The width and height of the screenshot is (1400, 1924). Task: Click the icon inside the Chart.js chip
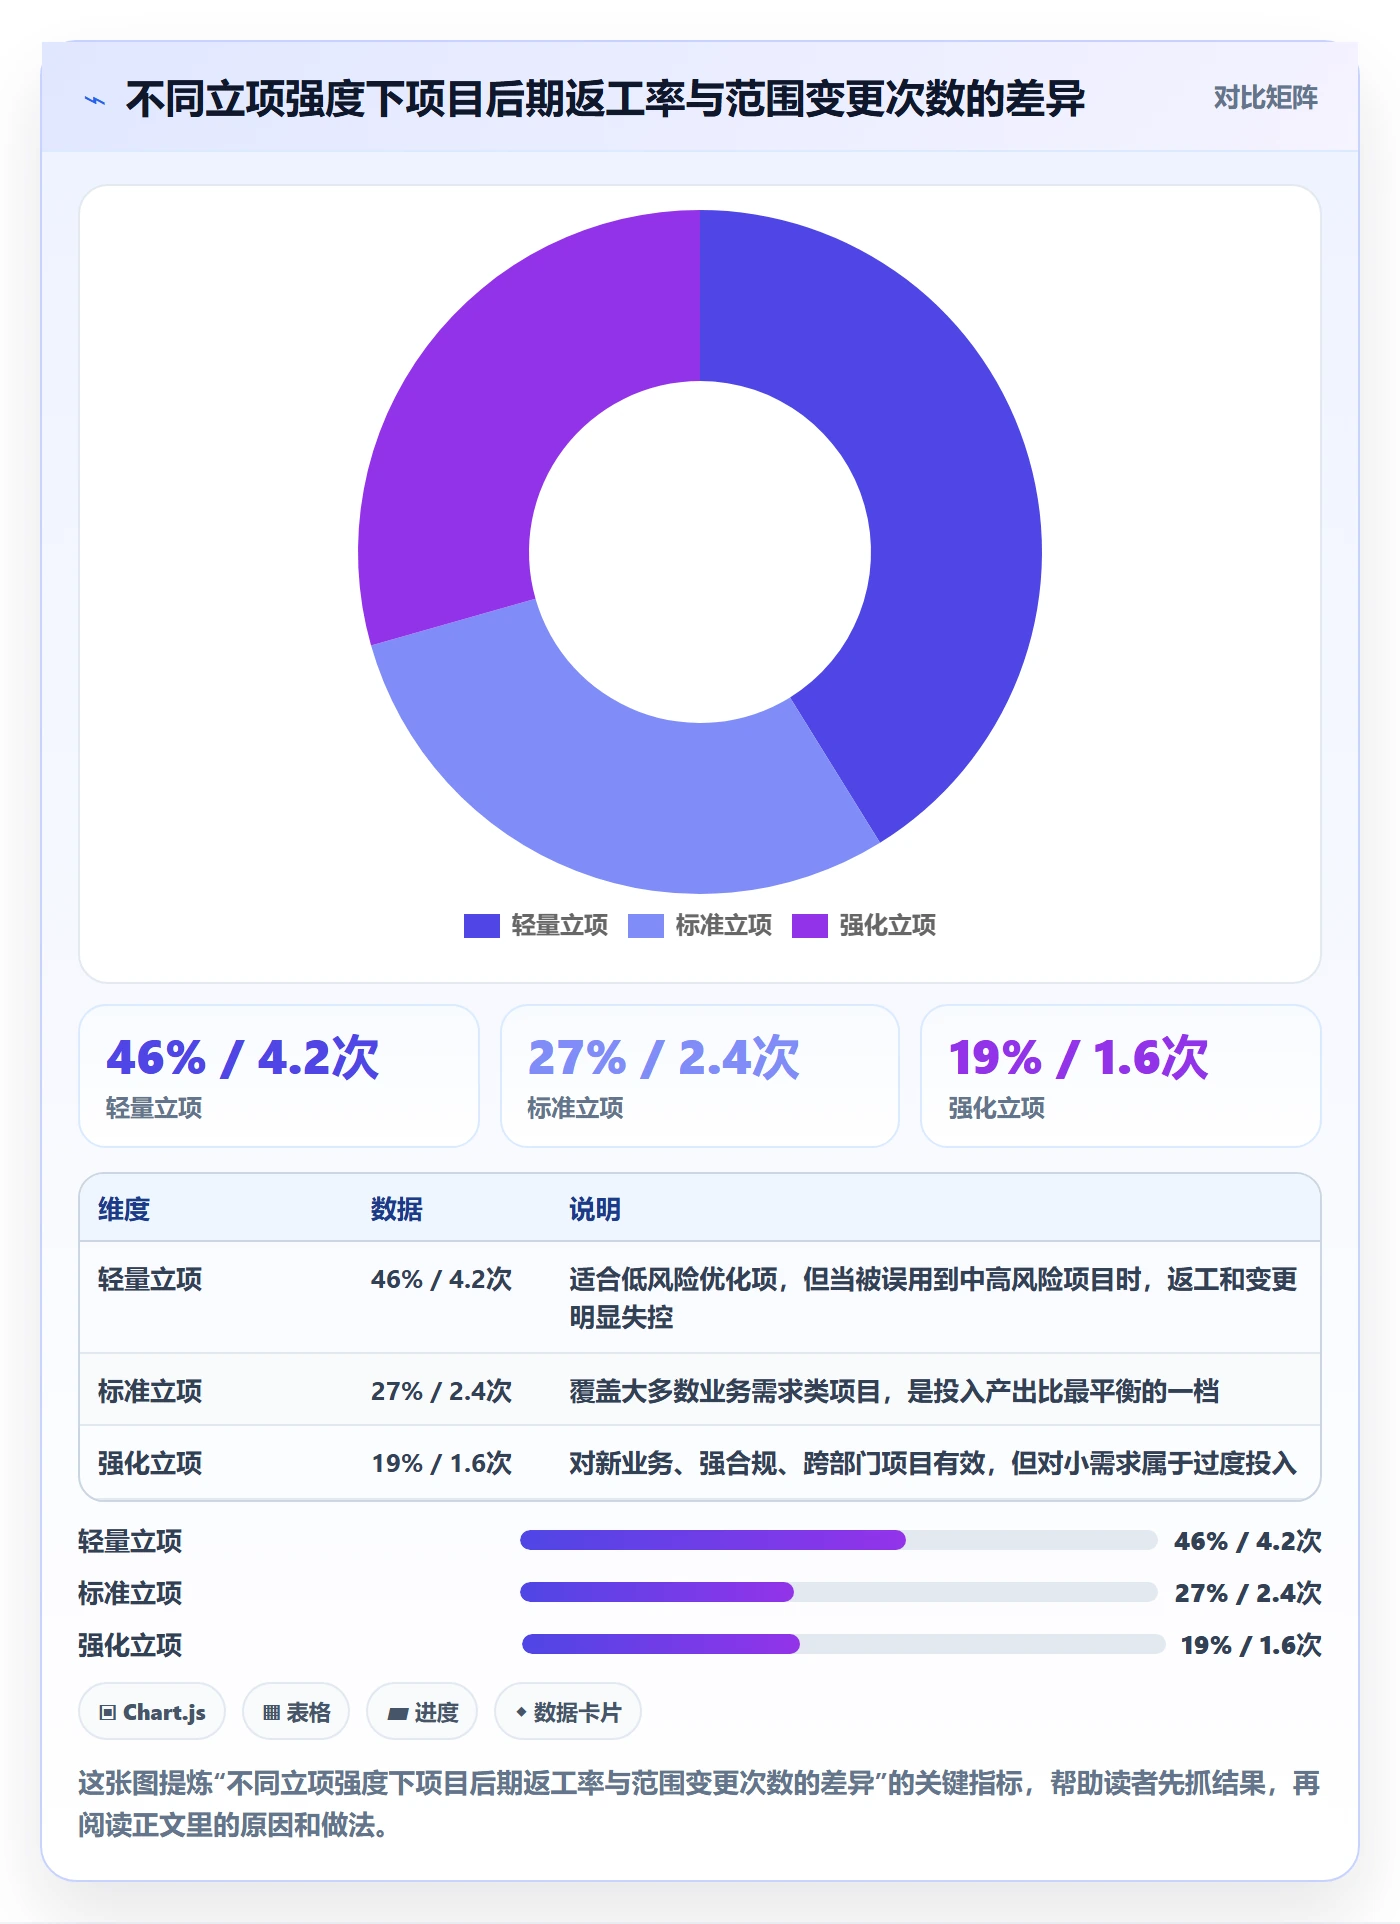point(108,1713)
